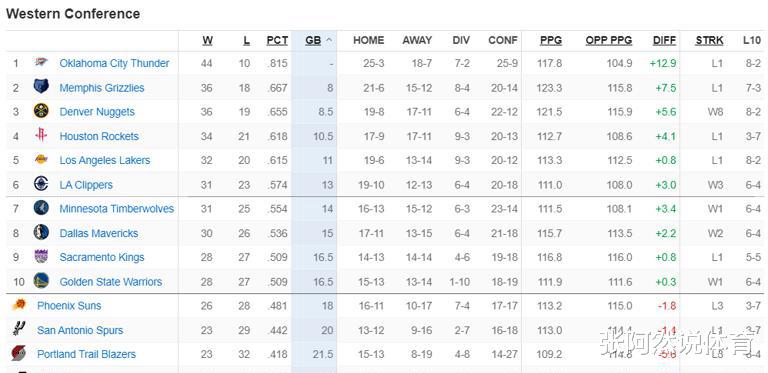Sort the table by STRK header
Screen dimensions: 768x373
click(x=709, y=41)
